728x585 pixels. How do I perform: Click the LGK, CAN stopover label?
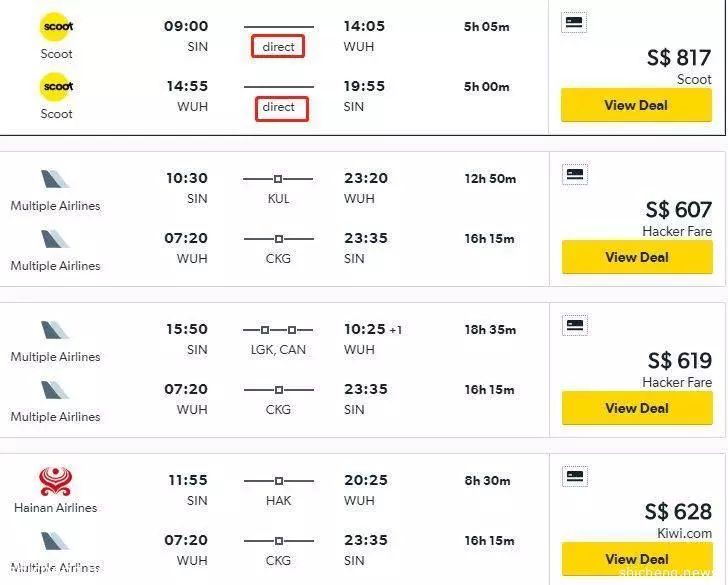click(278, 350)
